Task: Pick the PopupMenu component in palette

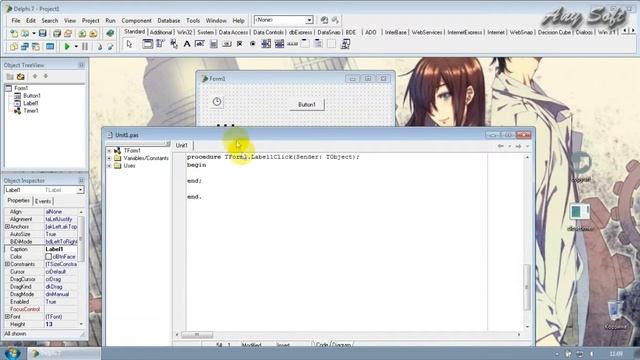Action: point(174,44)
